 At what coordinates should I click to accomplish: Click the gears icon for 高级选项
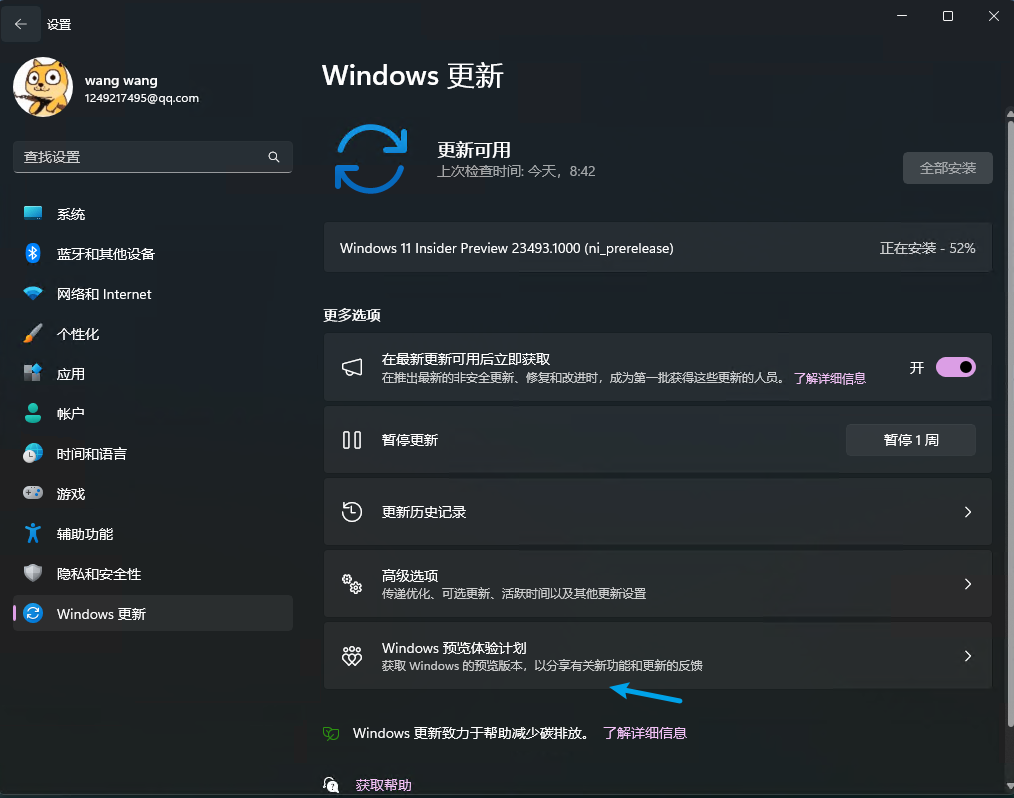[352, 584]
